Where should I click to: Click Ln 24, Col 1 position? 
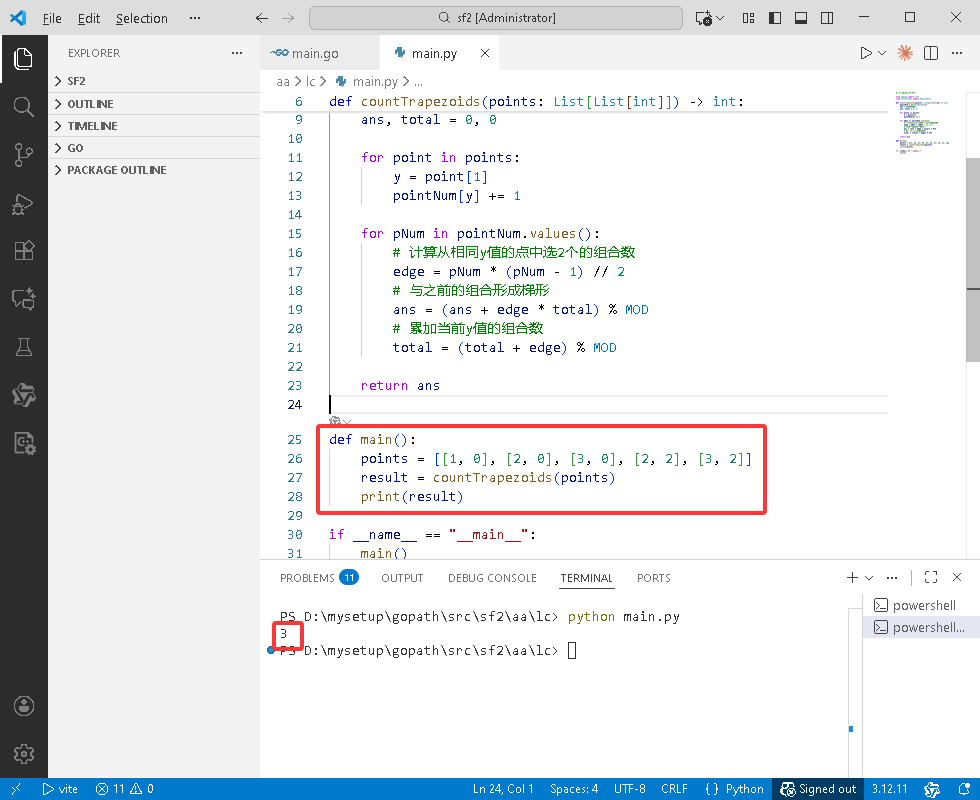pos(503,789)
